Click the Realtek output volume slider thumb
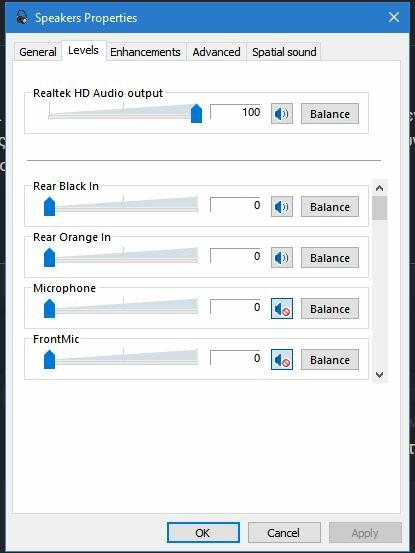Viewport: 415px width, 553px height. (196, 114)
